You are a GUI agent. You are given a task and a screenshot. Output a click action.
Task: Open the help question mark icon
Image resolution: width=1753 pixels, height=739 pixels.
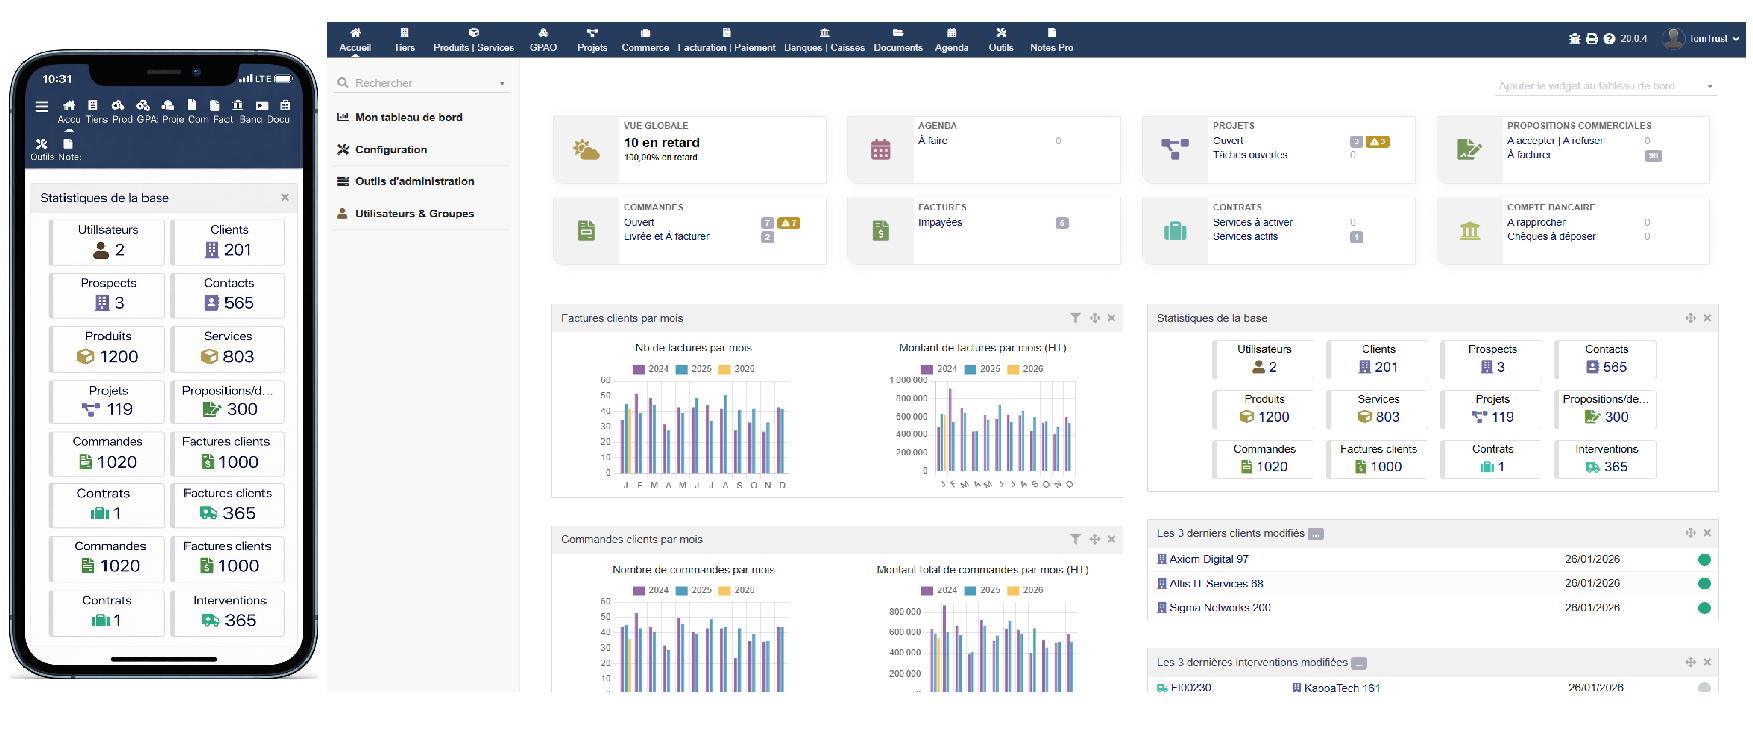[x=1609, y=39]
